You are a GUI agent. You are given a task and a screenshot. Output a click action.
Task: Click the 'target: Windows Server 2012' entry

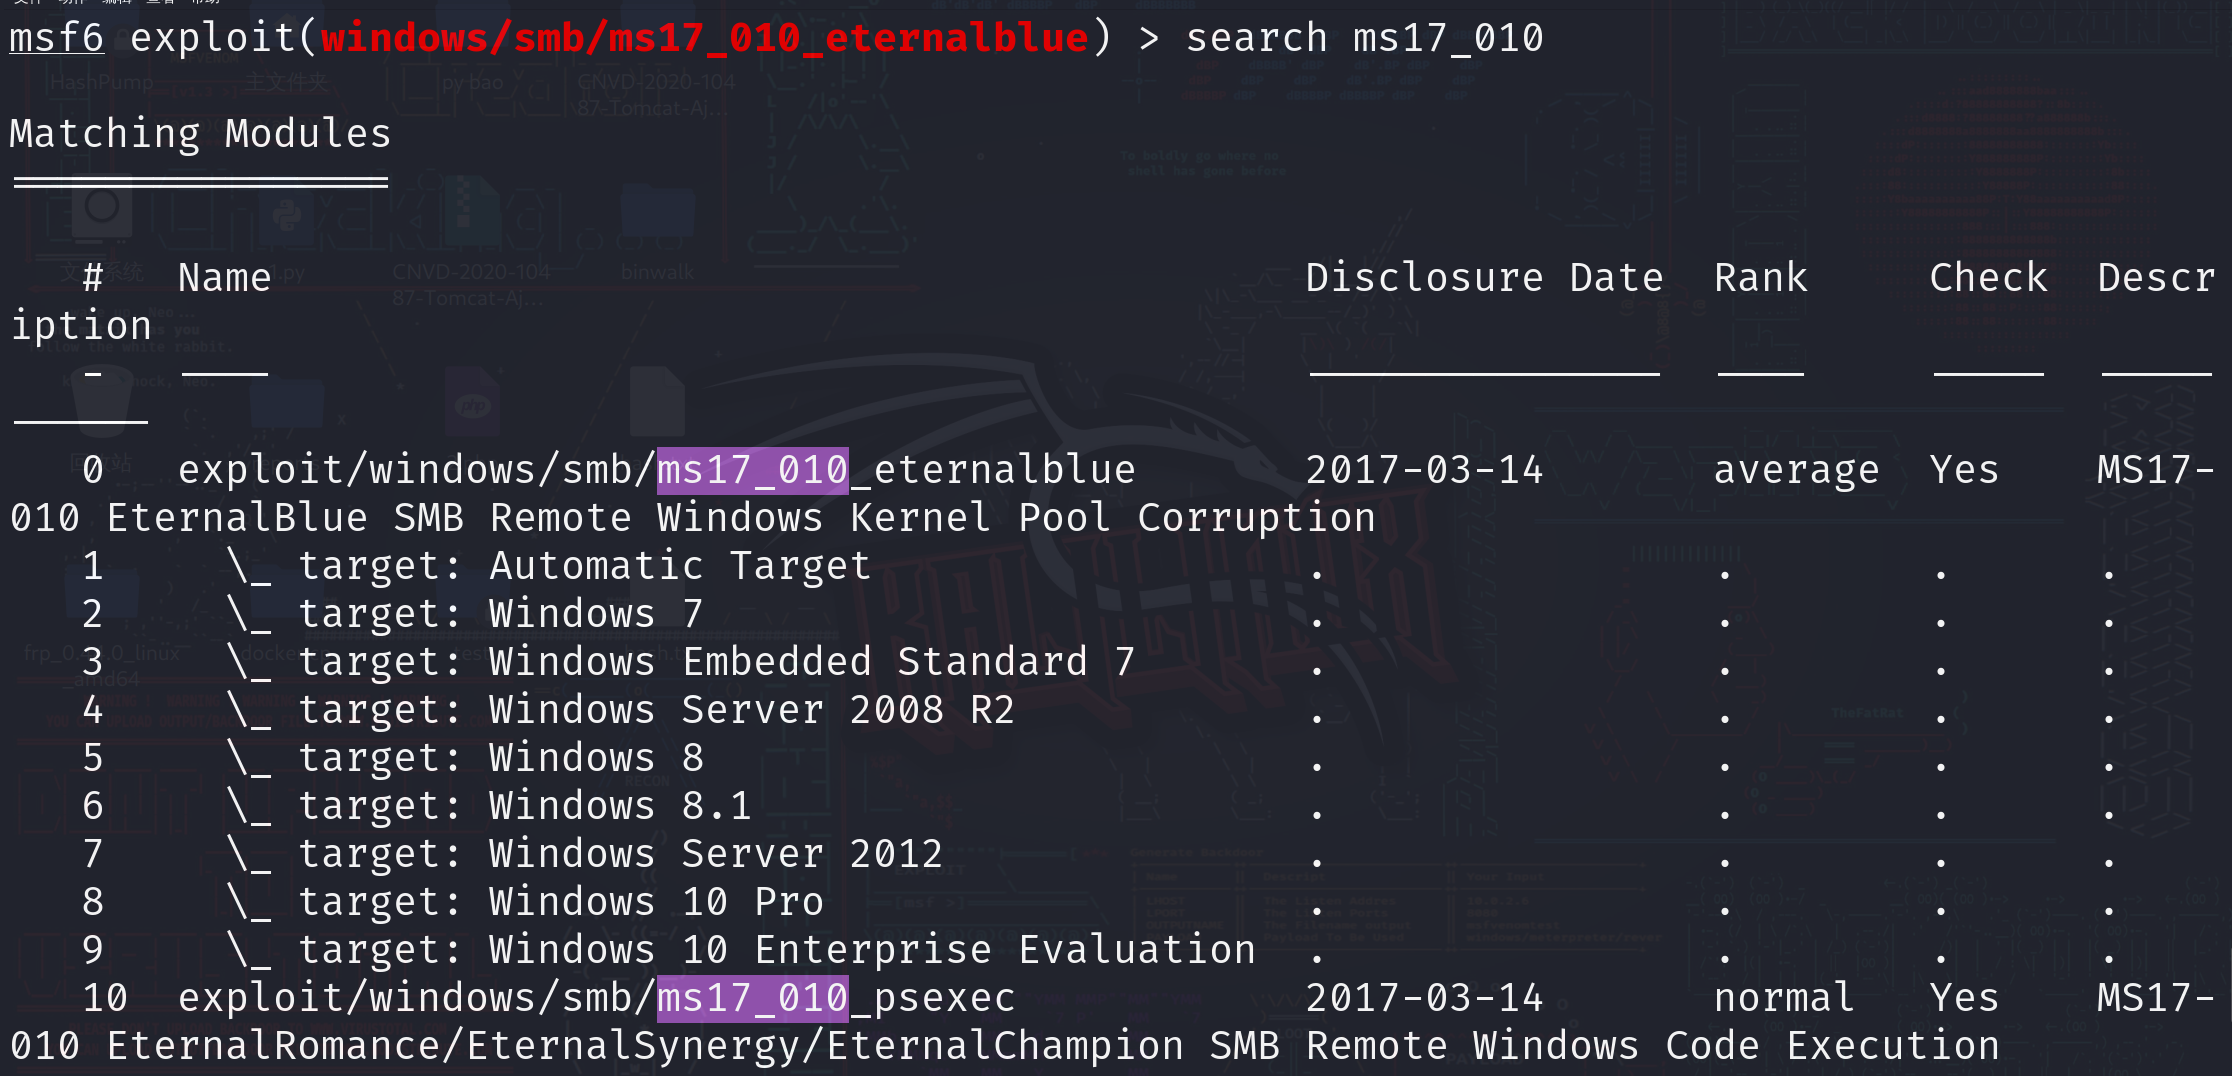pyautogui.click(x=620, y=854)
